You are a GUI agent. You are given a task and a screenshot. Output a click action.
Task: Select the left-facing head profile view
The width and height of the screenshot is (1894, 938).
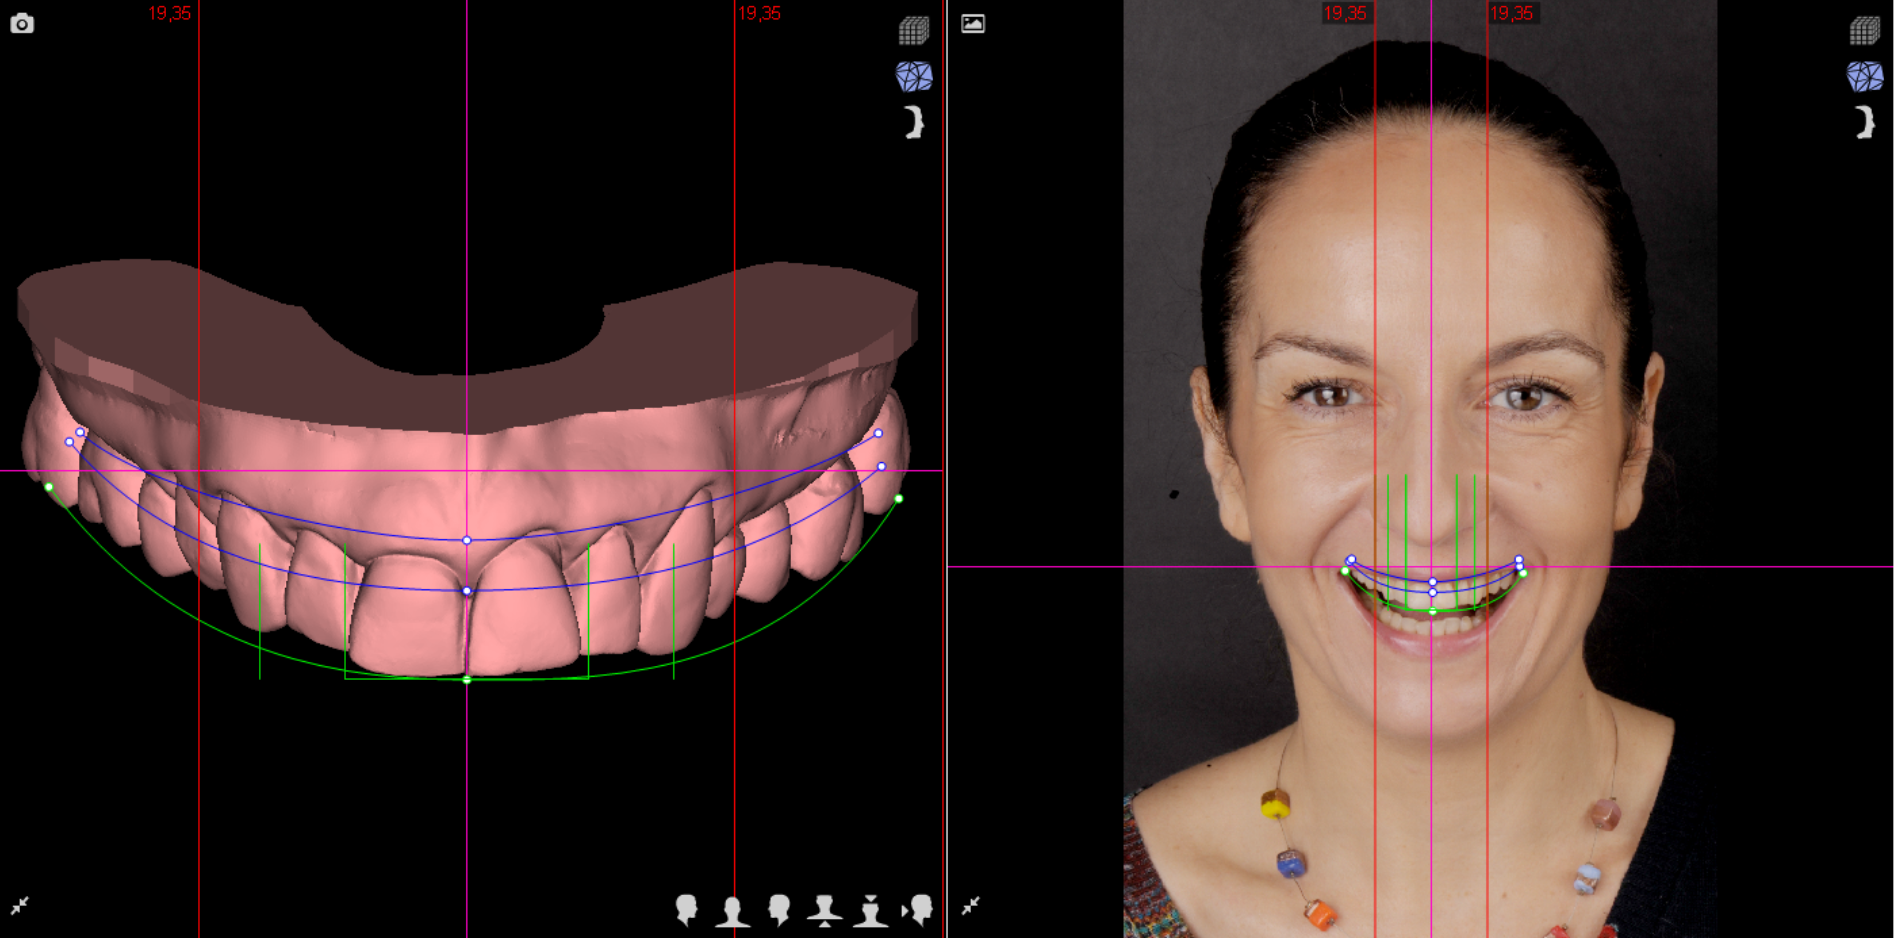click(779, 909)
